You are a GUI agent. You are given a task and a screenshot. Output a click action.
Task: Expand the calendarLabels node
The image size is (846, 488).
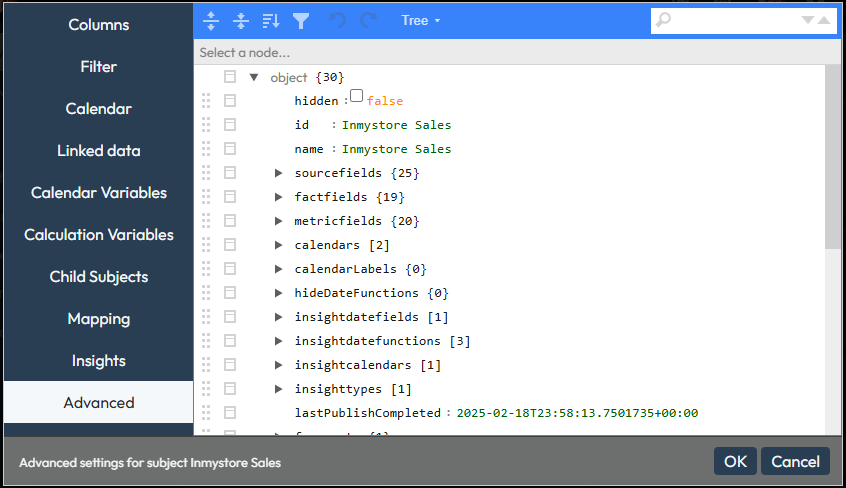pyautogui.click(x=278, y=269)
